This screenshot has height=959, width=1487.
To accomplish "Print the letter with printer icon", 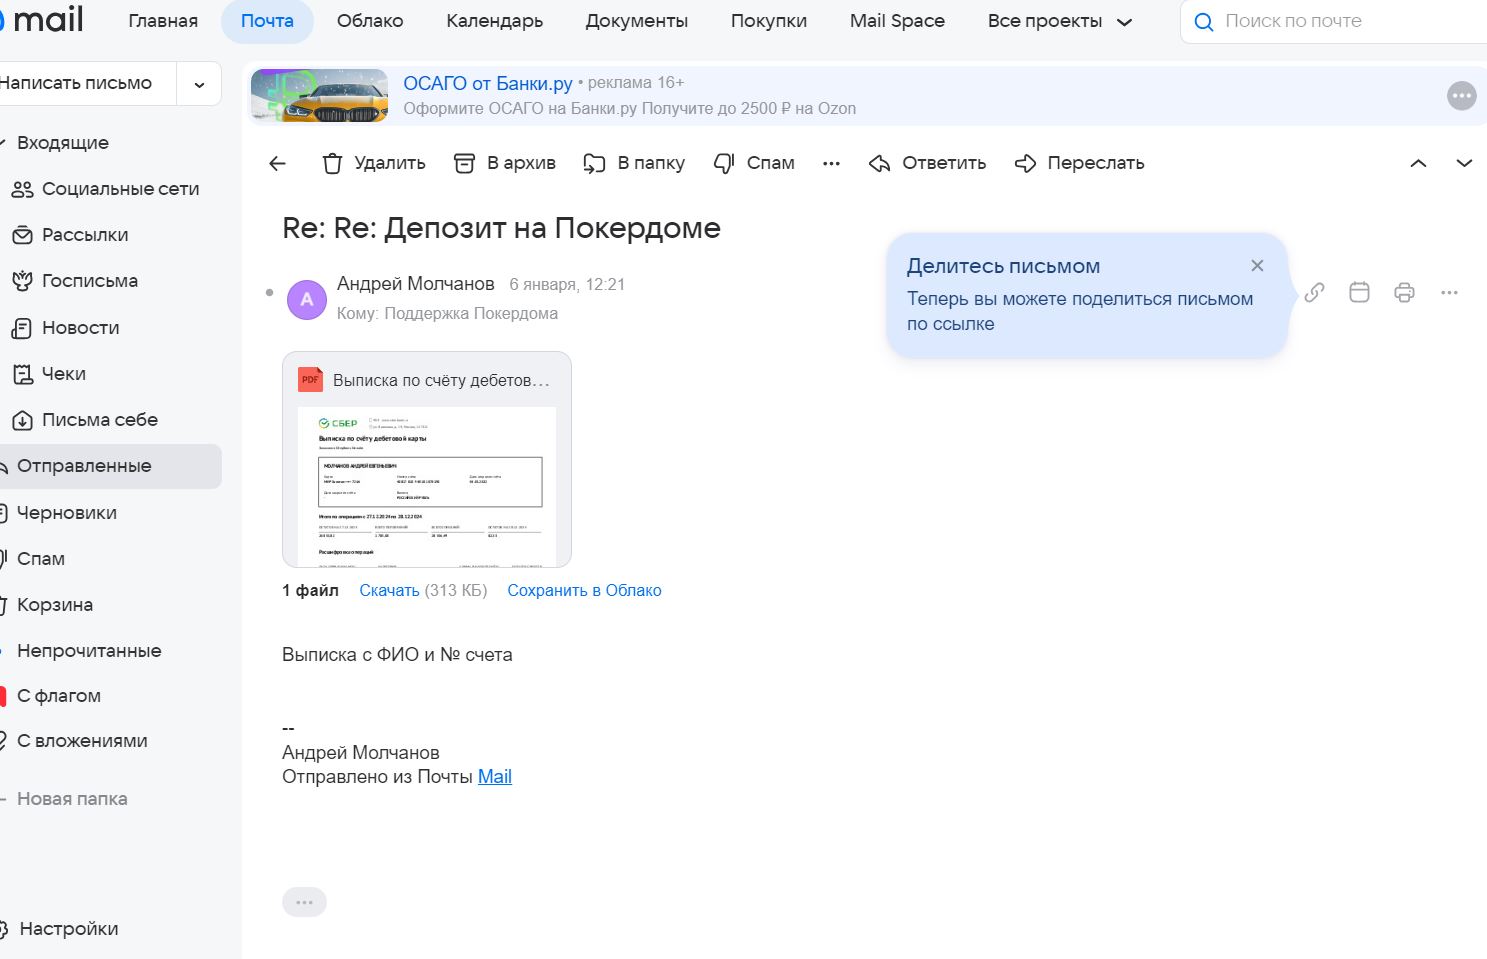I will (1404, 292).
